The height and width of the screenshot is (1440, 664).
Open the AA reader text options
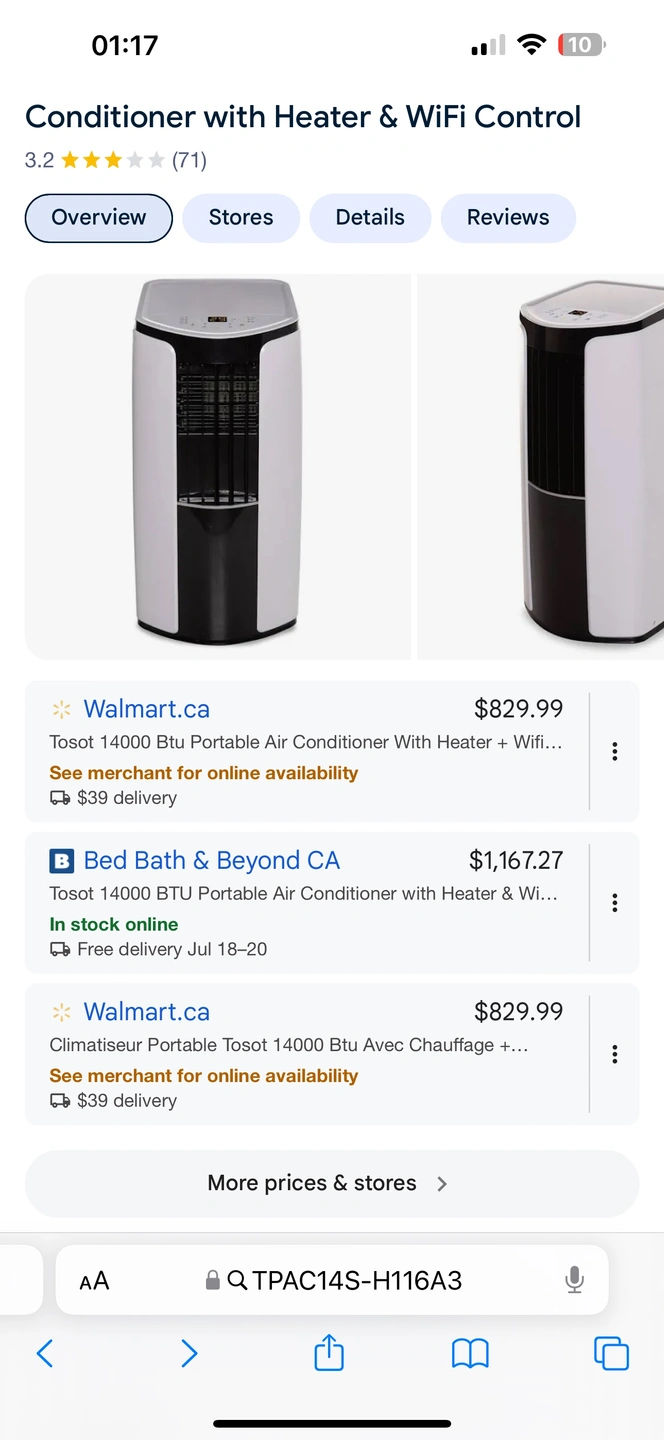(x=94, y=1281)
